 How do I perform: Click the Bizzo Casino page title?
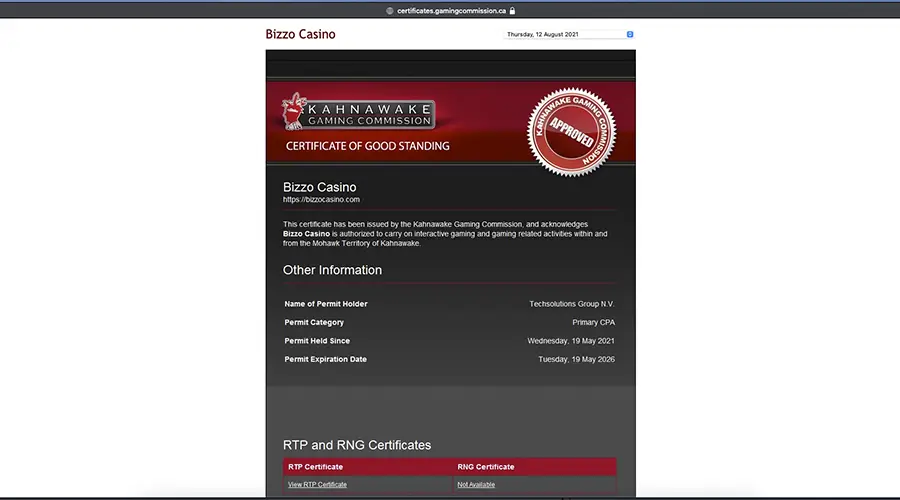pos(300,34)
